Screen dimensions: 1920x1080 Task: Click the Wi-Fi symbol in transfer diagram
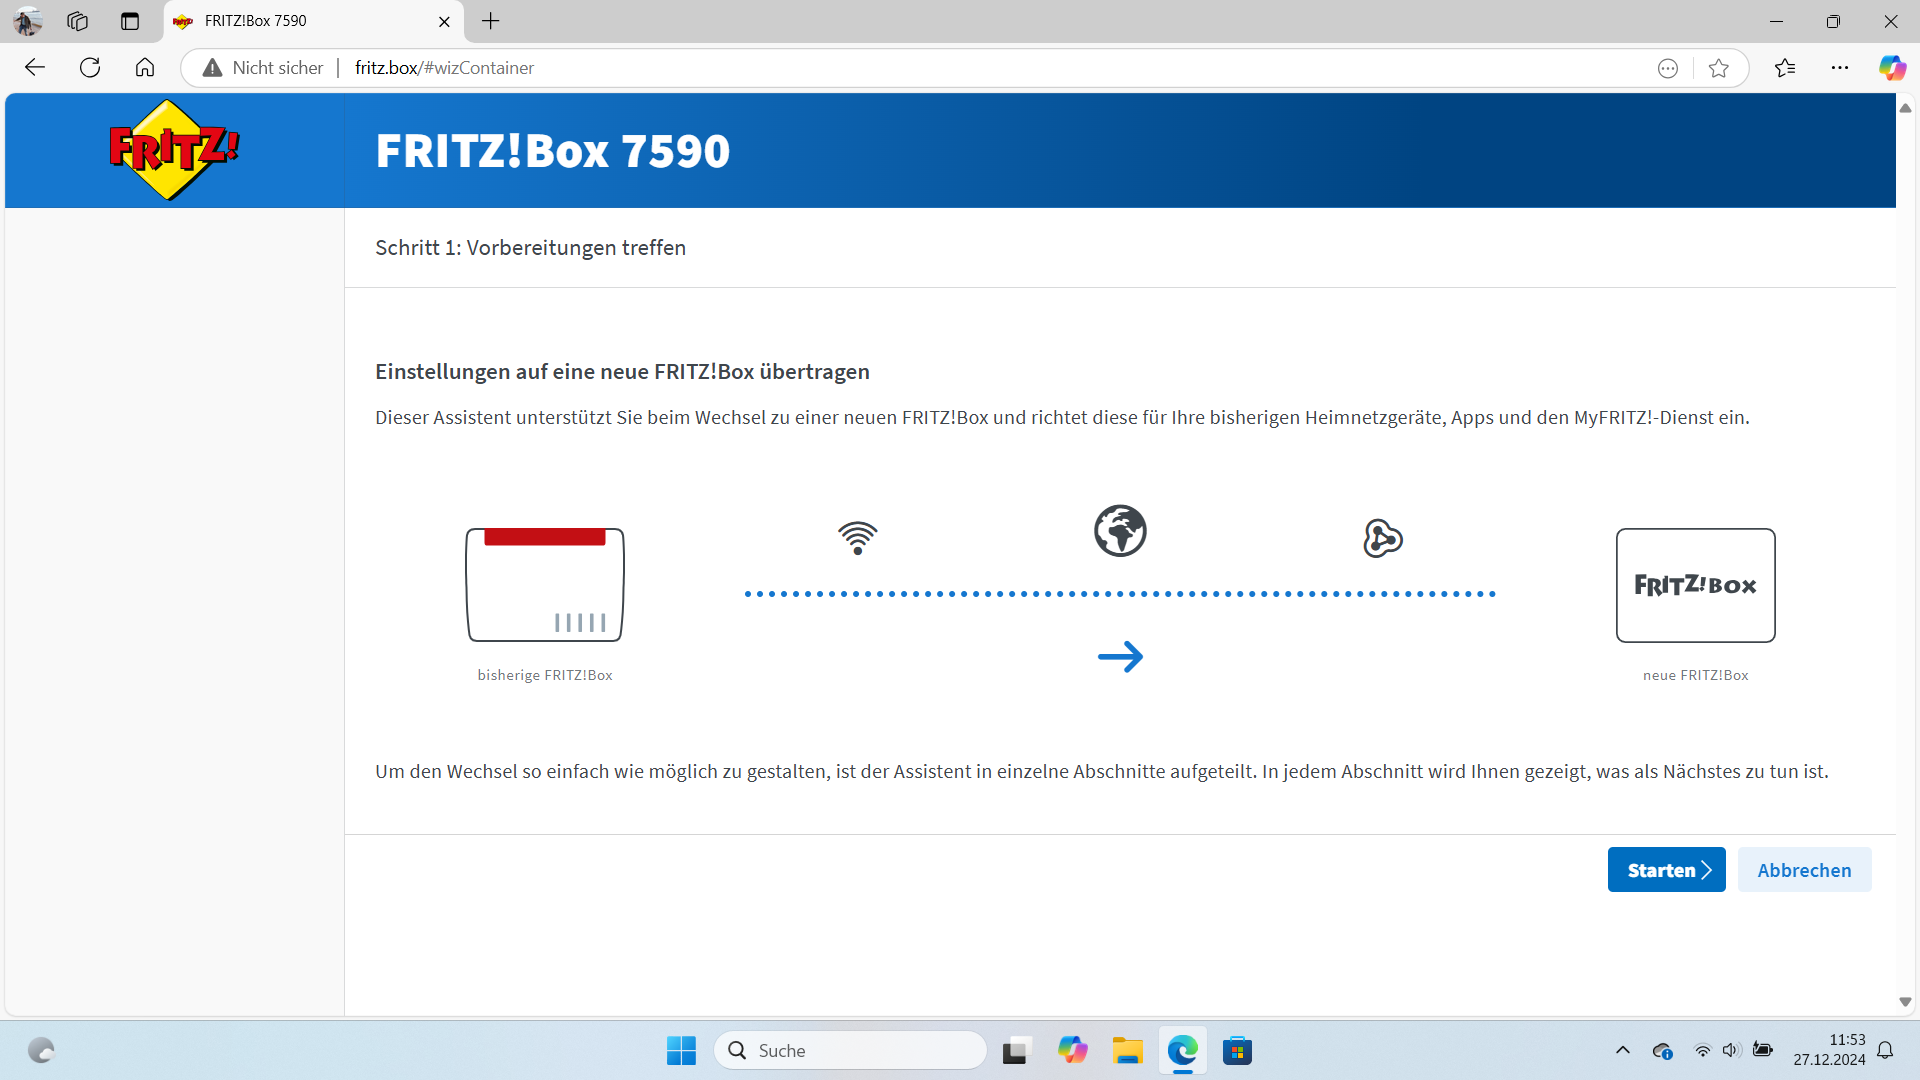tap(857, 538)
